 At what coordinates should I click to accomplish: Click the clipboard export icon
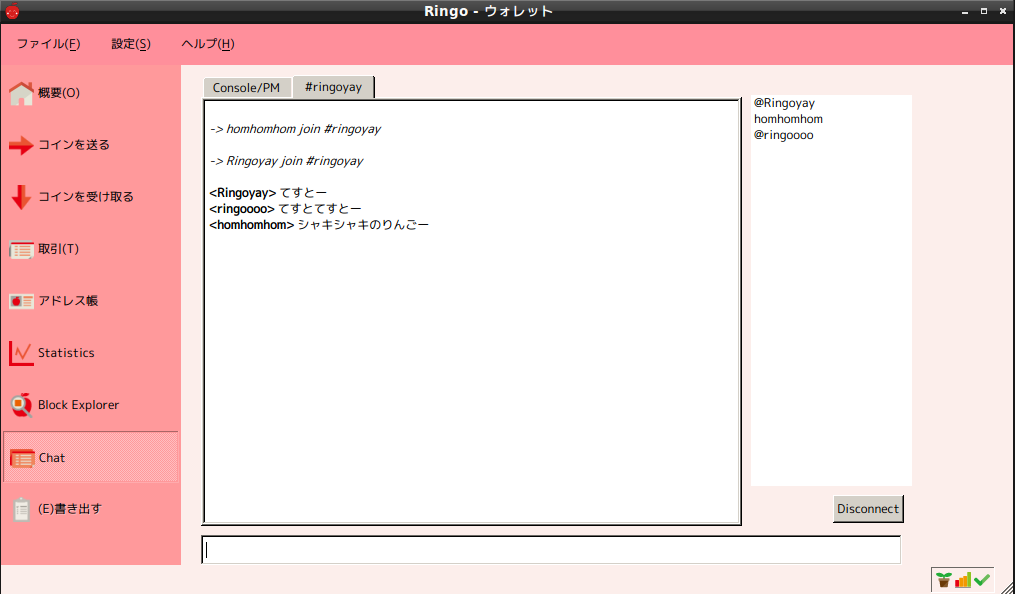point(21,509)
